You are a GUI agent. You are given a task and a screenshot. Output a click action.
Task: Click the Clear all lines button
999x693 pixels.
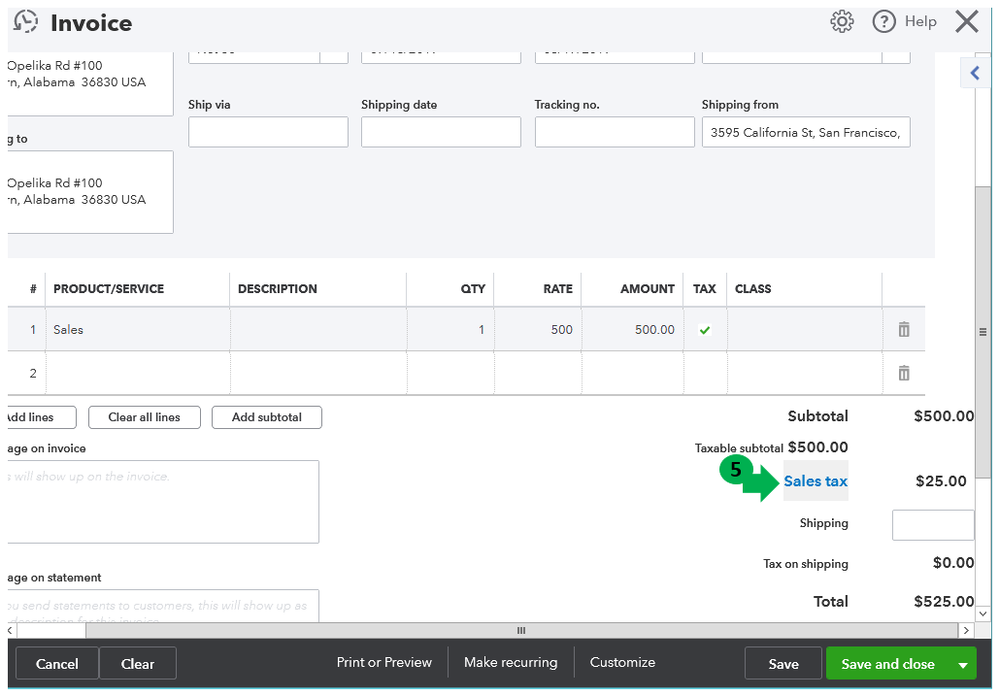(144, 417)
